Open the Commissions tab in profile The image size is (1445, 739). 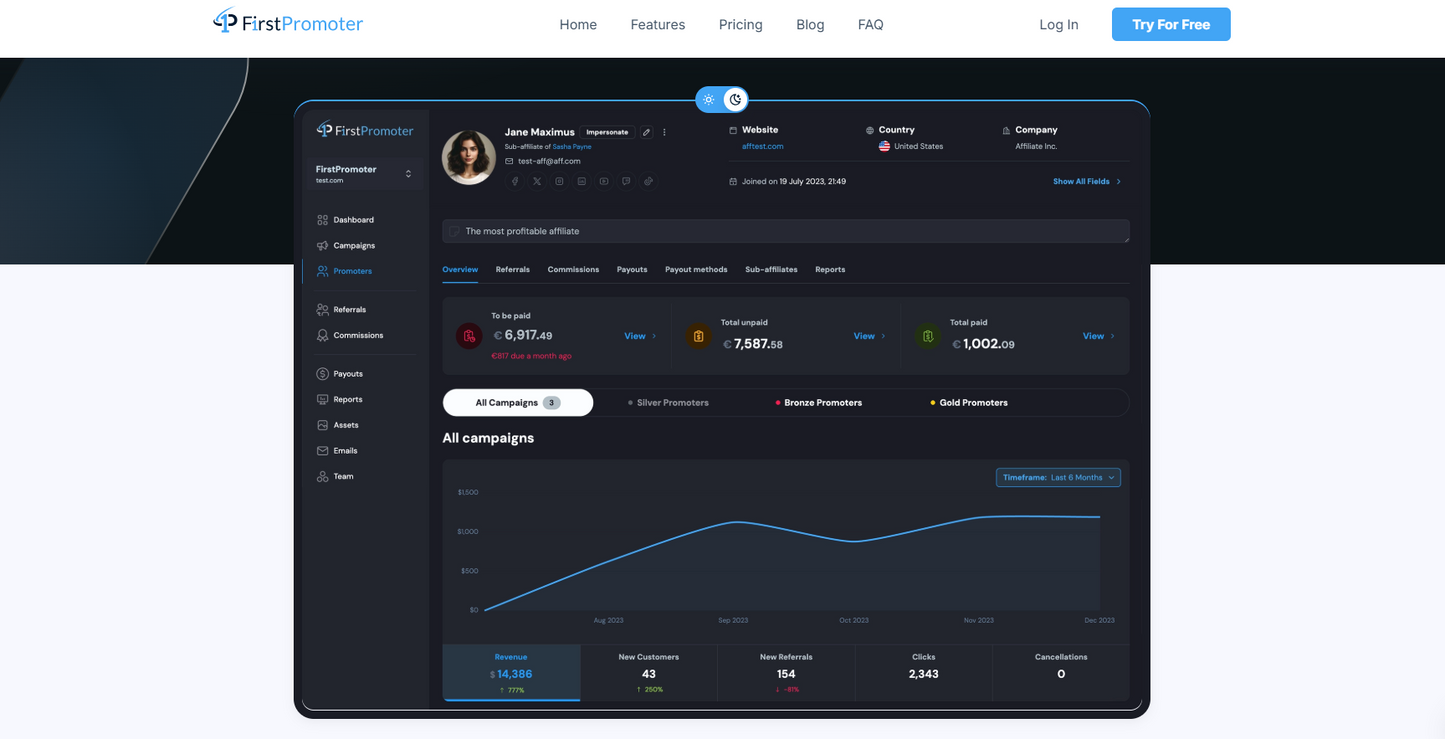click(573, 270)
